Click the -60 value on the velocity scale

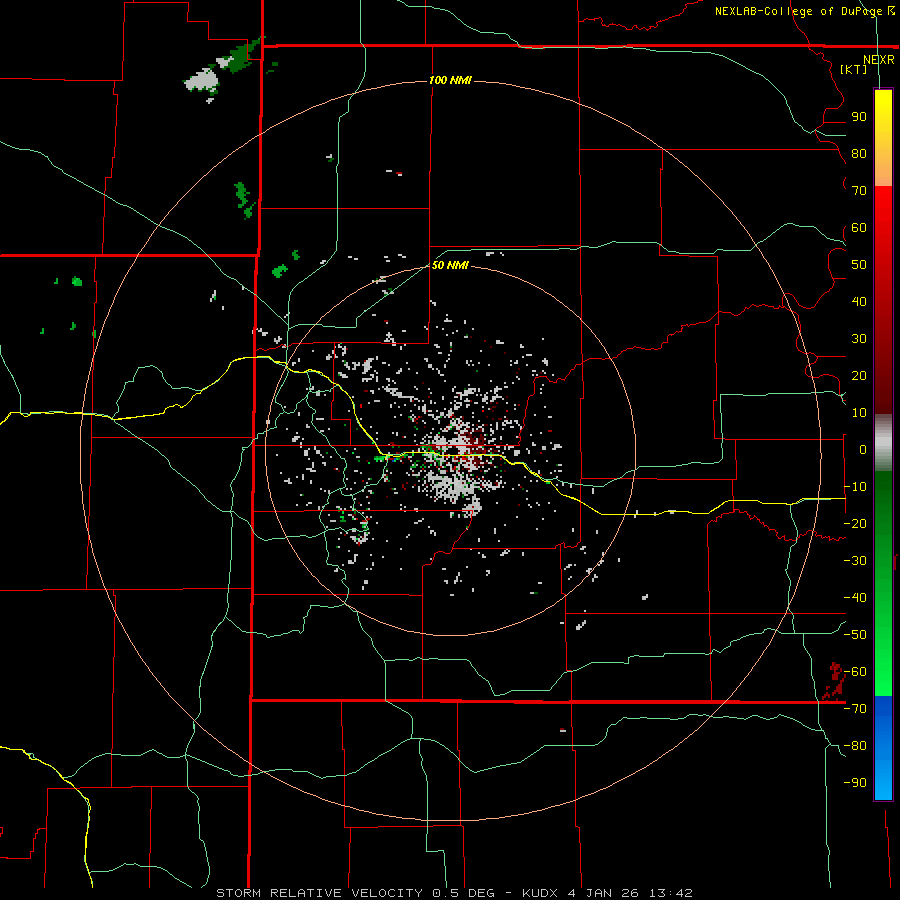coord(855,672)
